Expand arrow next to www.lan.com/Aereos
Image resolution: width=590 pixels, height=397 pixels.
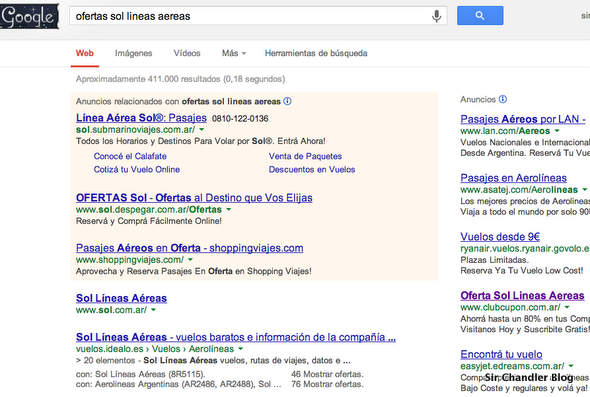click(x=557, y=131)
